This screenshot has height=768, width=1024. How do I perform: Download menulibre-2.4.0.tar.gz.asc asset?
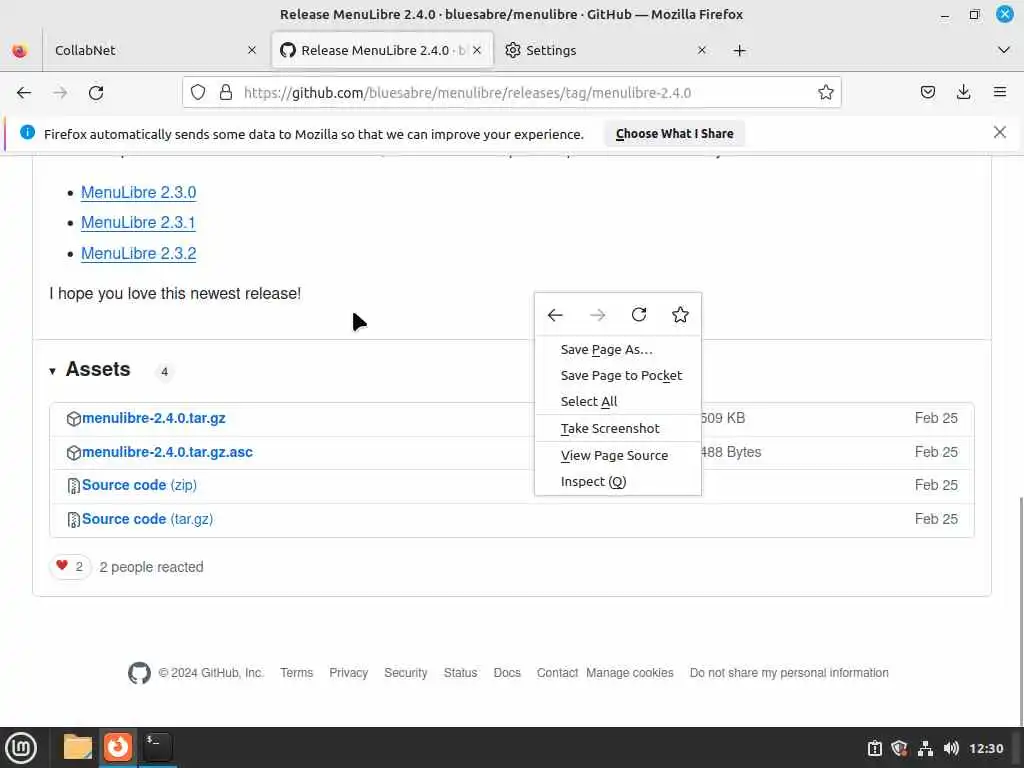click(167, 453)
